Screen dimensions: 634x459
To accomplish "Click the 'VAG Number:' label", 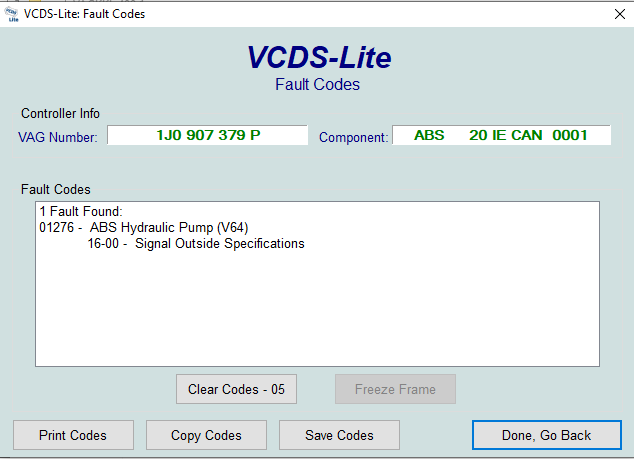I will pos(58,137).
